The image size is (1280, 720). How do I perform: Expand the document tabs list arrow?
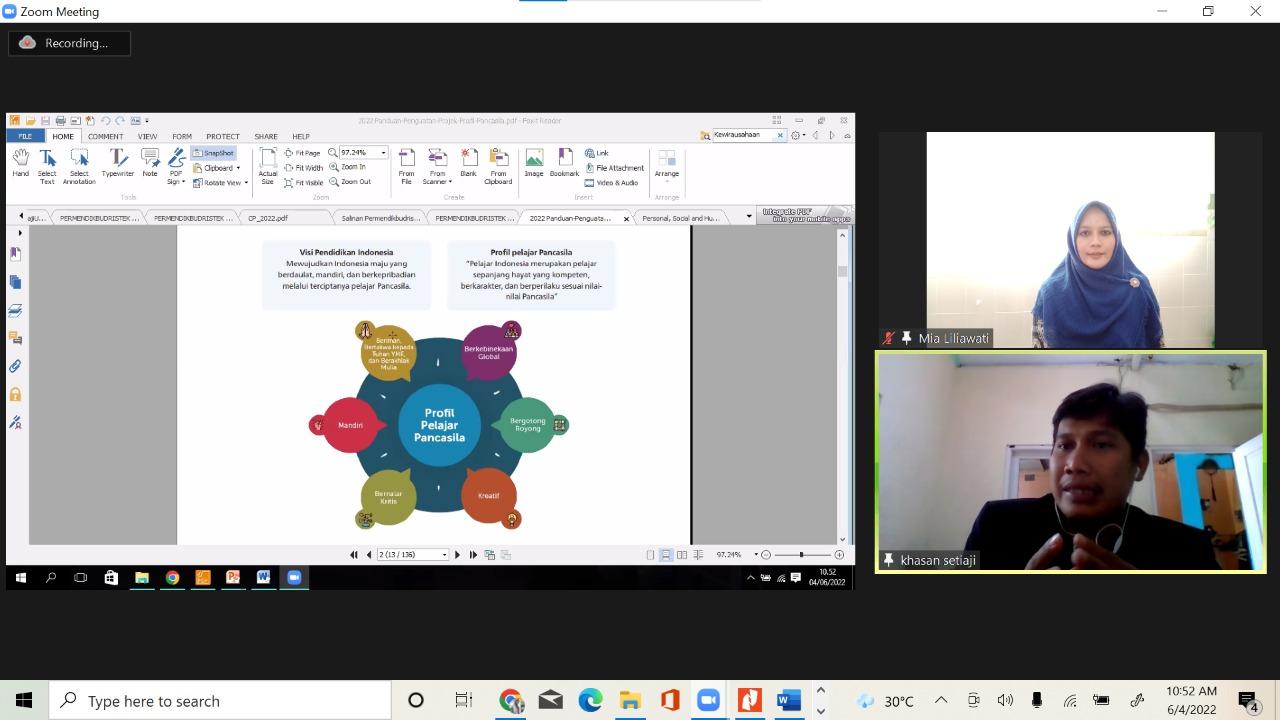(748, 217)
